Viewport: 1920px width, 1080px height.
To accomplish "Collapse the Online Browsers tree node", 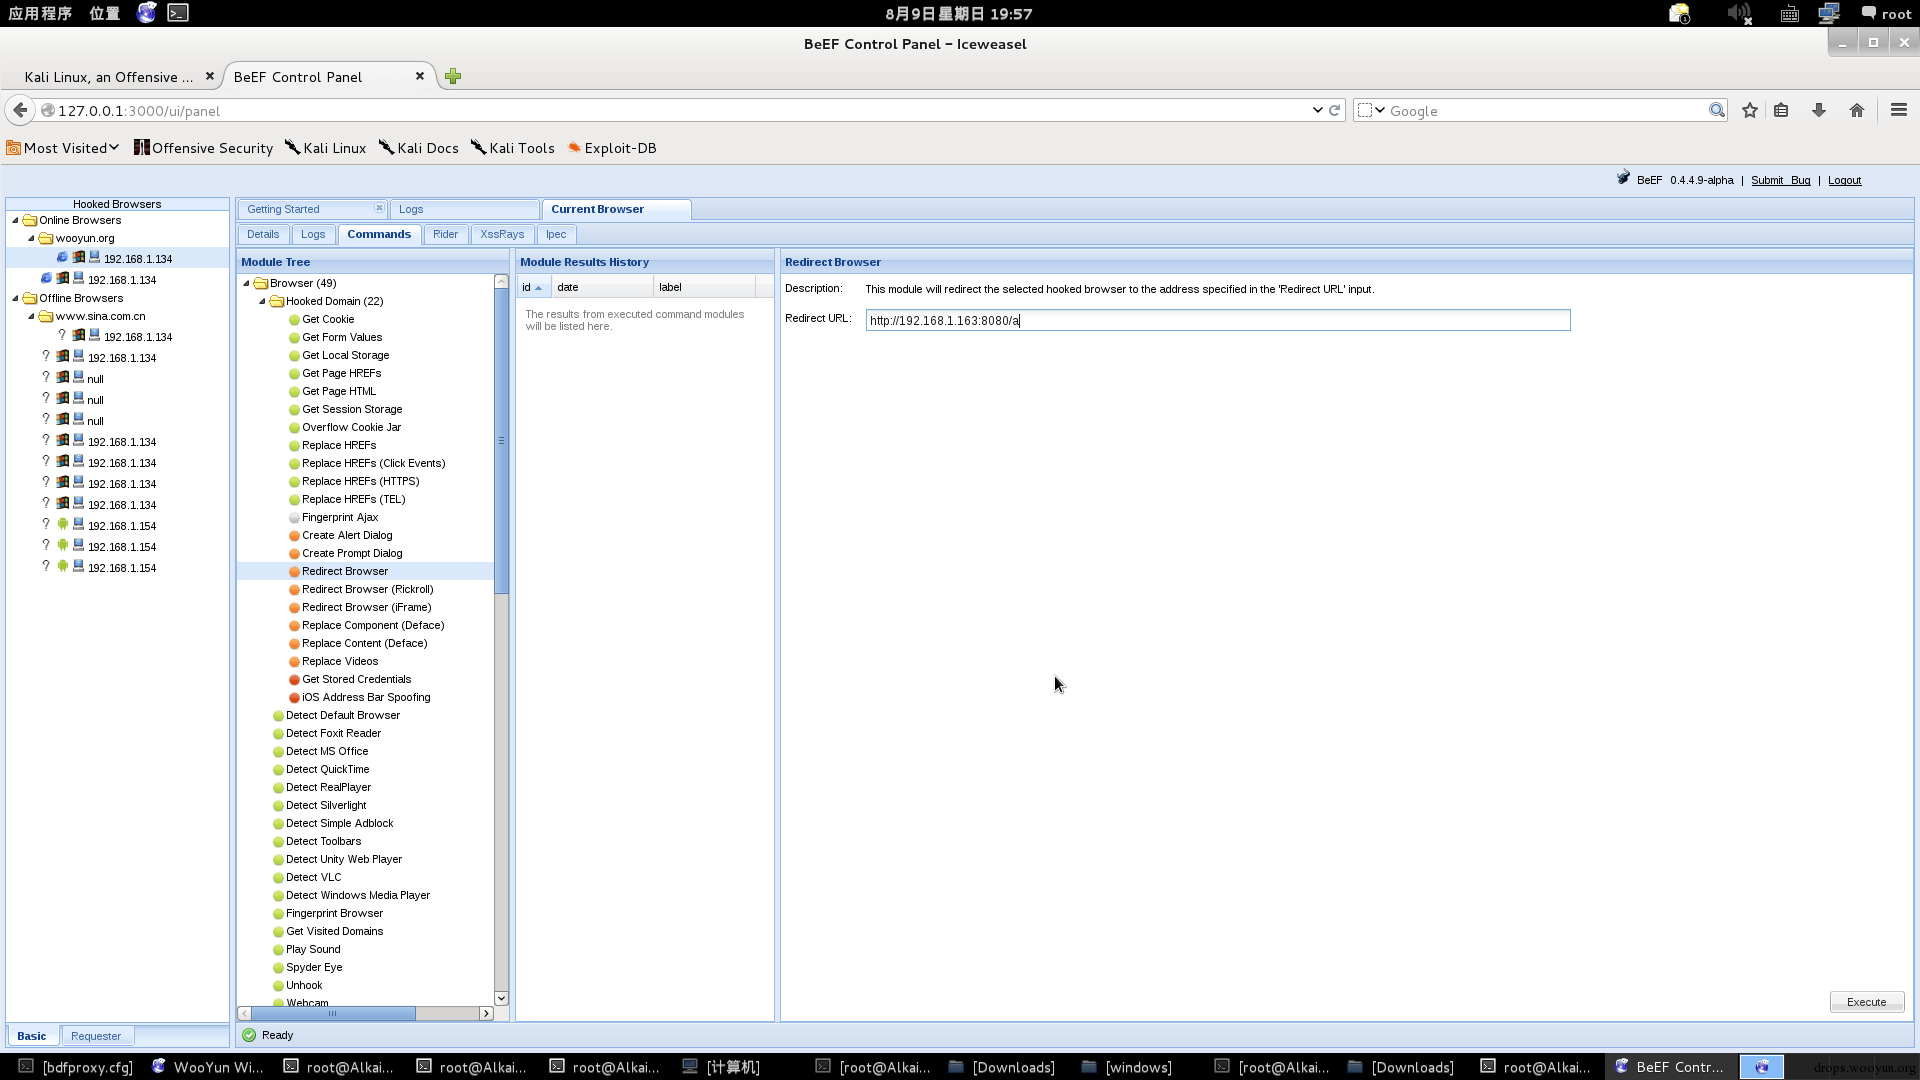I will [15, 220].
